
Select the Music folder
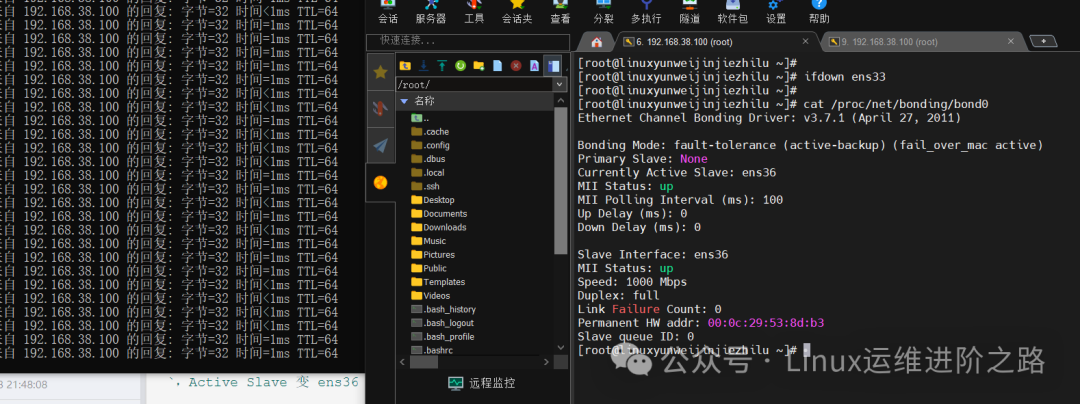[428, 241]
